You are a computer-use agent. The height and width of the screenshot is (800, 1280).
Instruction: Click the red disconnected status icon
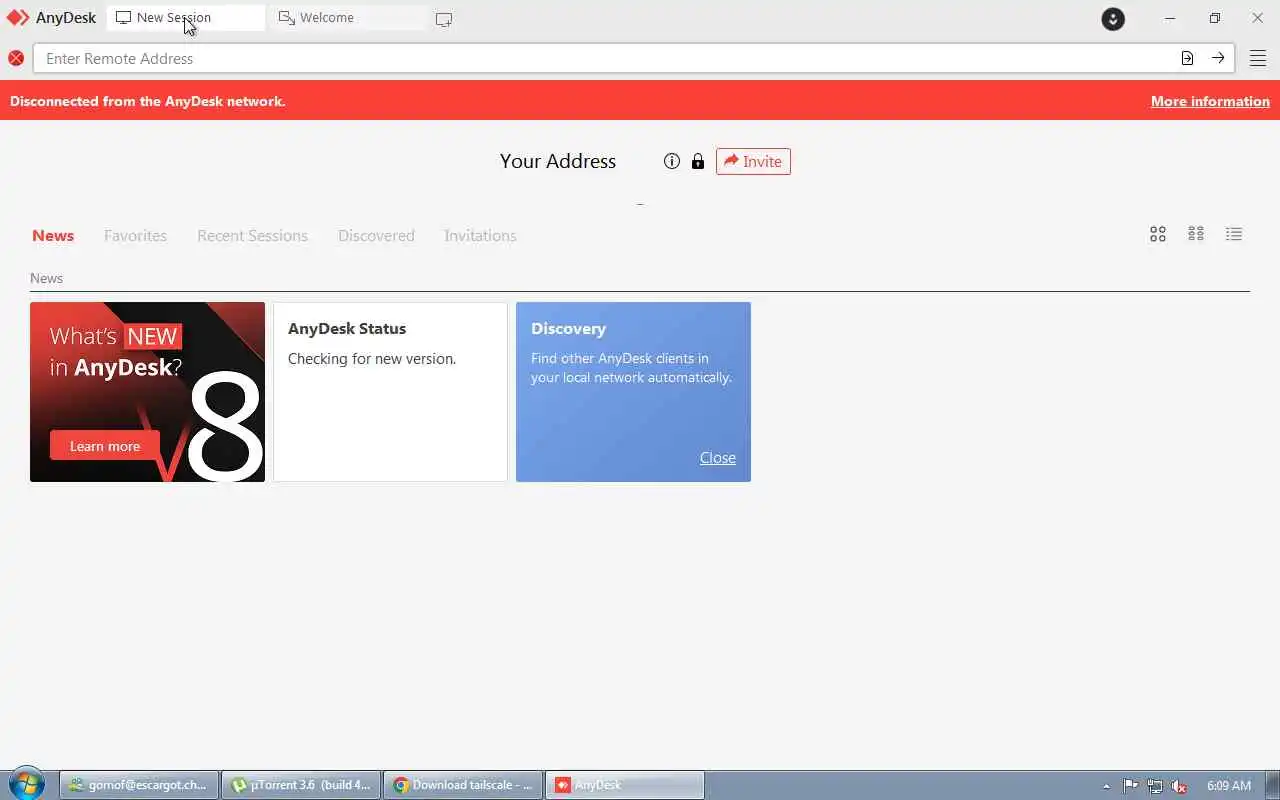point(16,58)
